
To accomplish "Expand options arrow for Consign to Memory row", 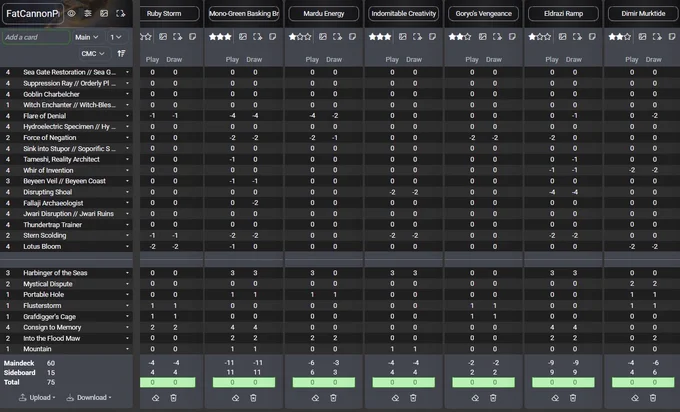I will (128, 327).
